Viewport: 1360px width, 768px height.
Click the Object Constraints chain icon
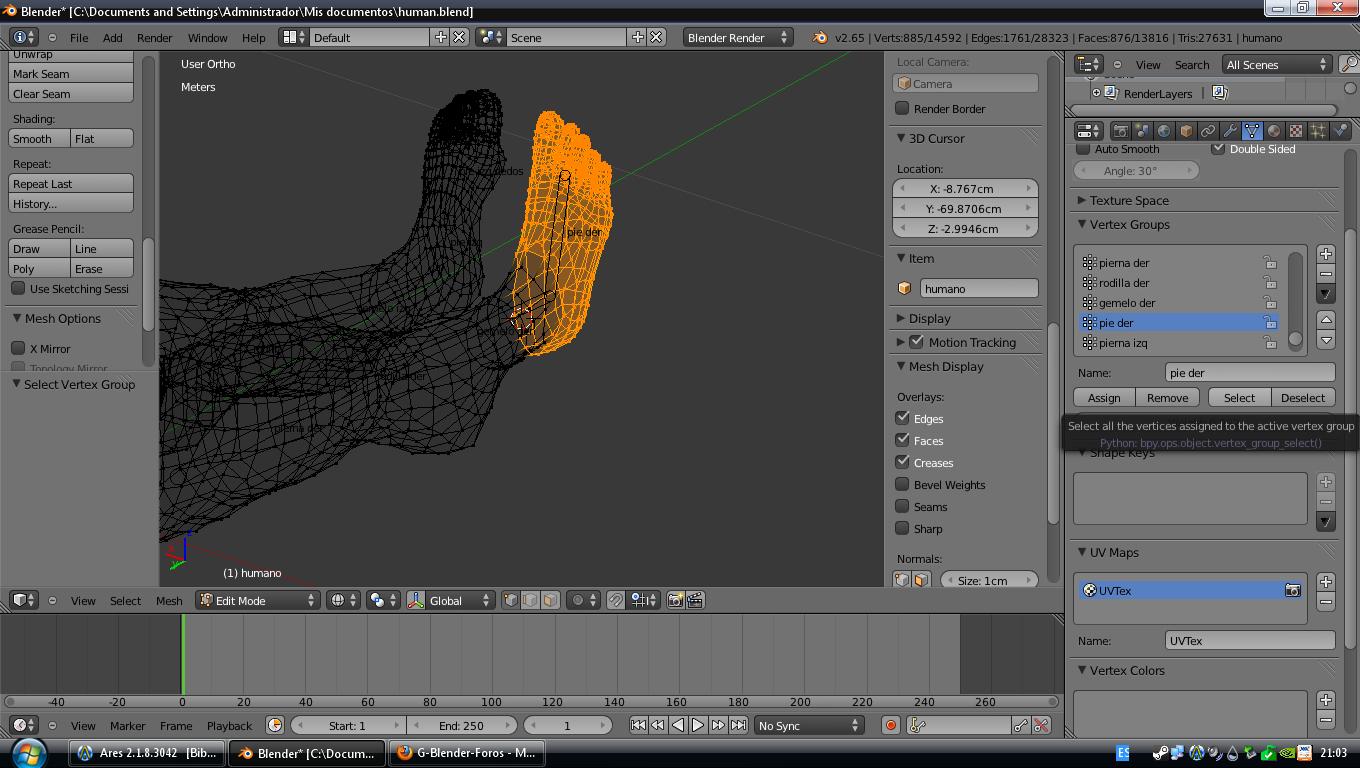pos(1208,131)
